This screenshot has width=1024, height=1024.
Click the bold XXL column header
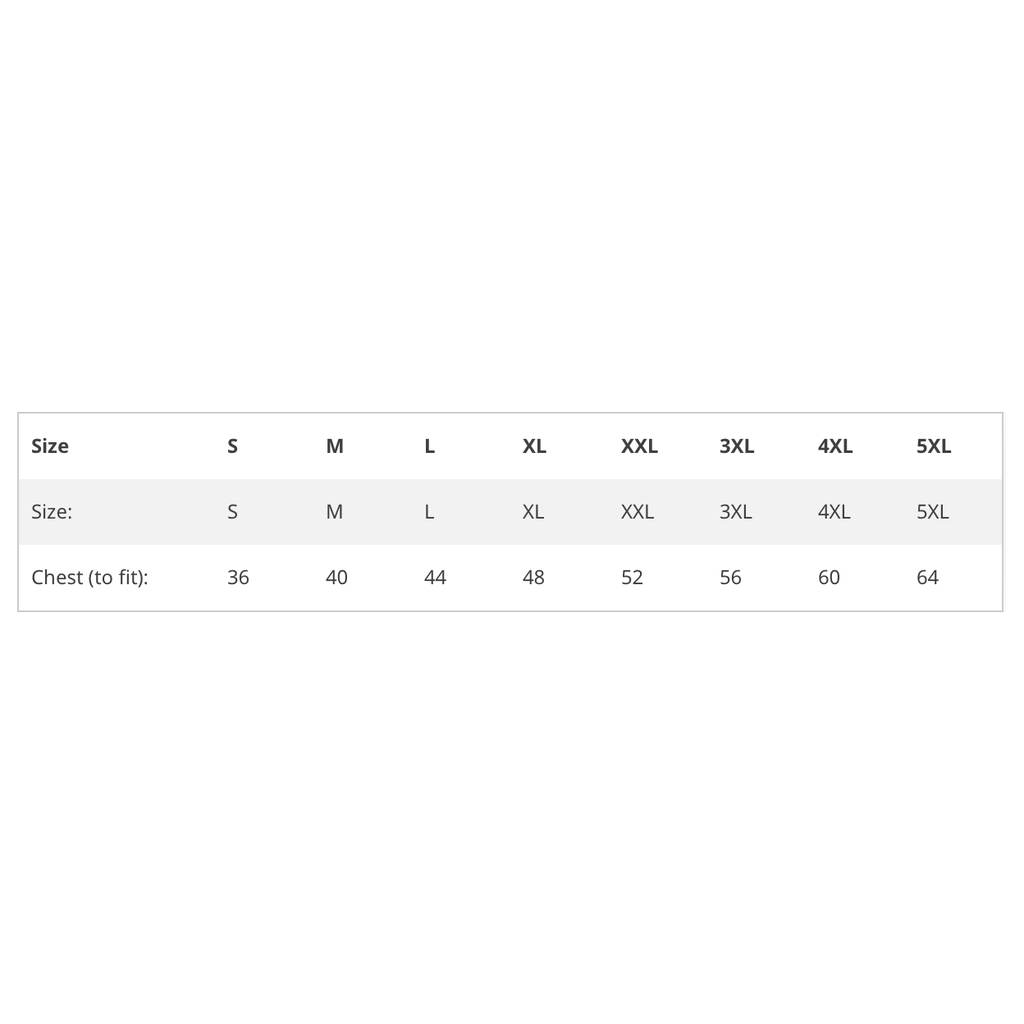pyautogui.click(x=639, y=446)
